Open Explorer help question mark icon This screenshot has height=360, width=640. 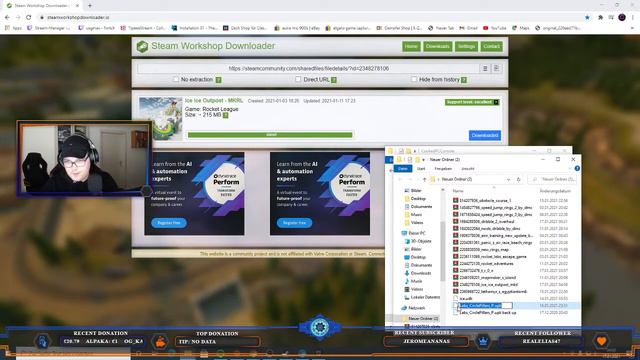(x=577, y=168)
